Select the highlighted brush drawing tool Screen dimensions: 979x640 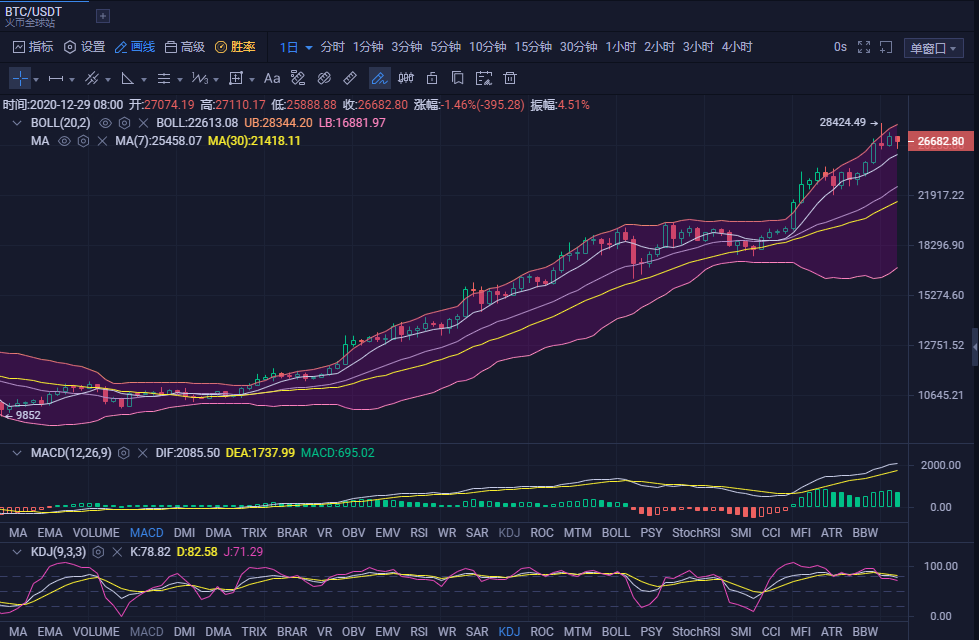pyautogui.click(x=379, y=78)
